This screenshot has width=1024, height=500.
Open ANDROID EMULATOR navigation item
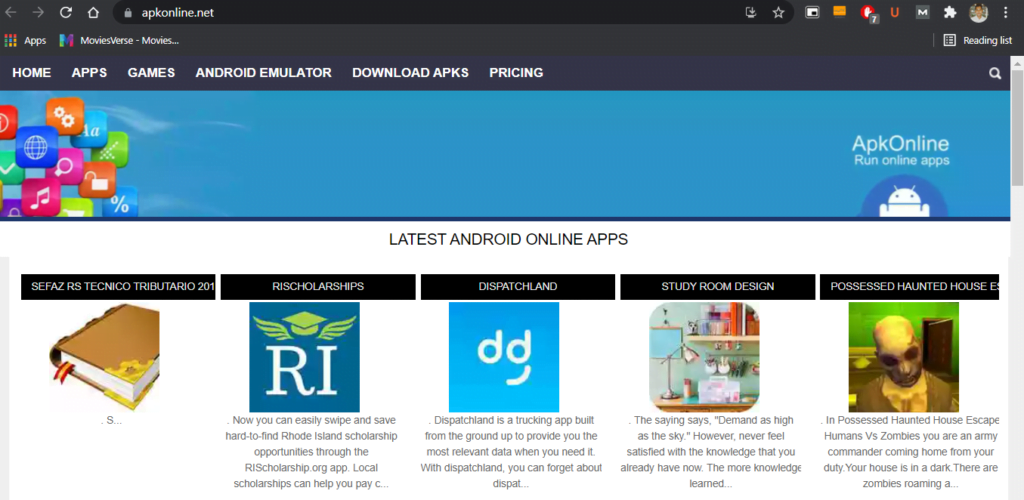pyautogui.click(x=264, y=73)
